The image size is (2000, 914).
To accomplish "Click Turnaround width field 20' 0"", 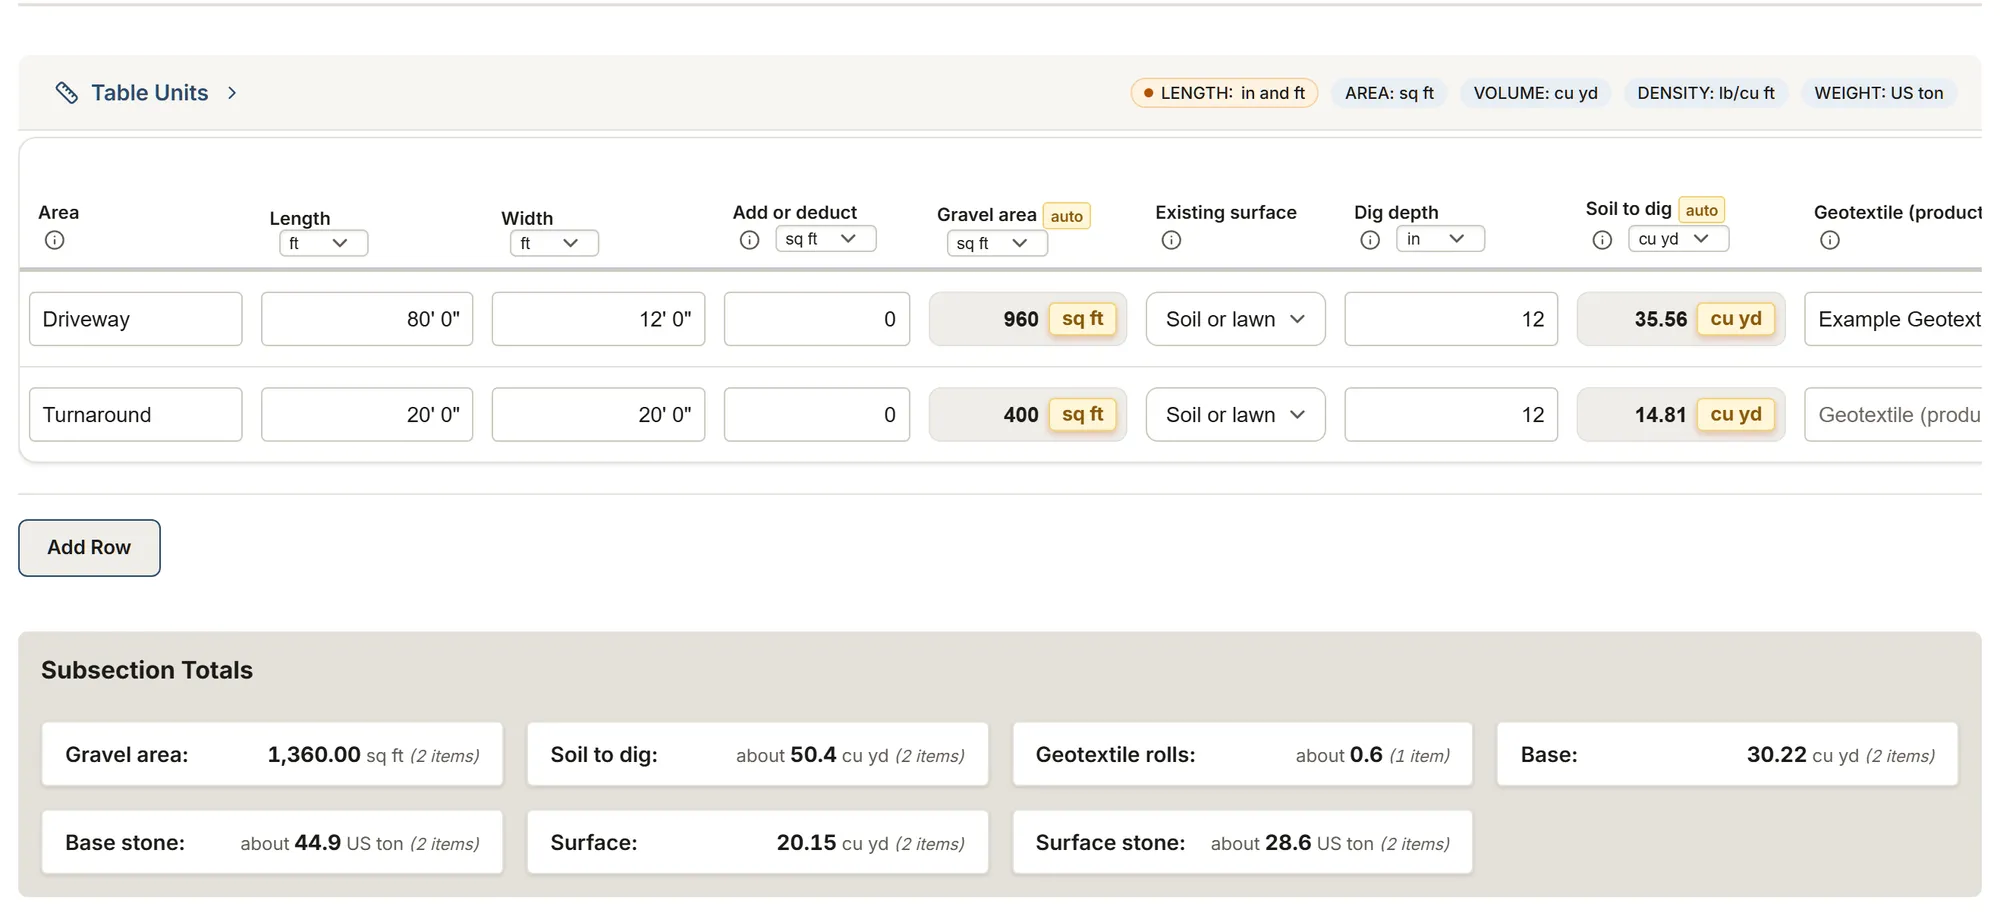I will 598,415.
